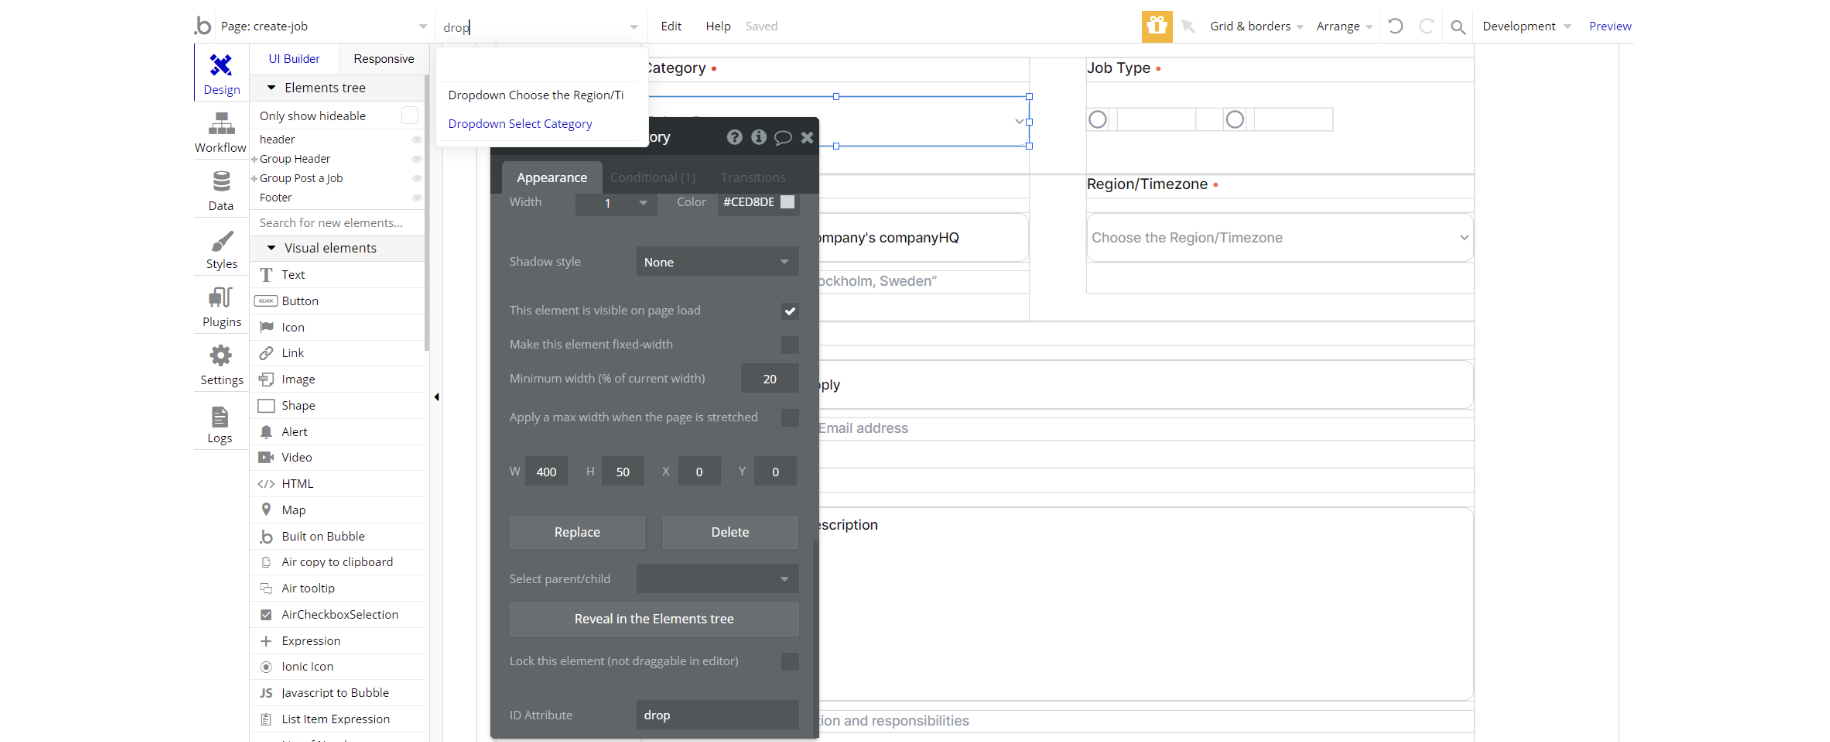Open the Settings gear icon
Image resolution: width=1830 pixels, height=742 pixels.
pyautogui.click(x=221, y=356)
